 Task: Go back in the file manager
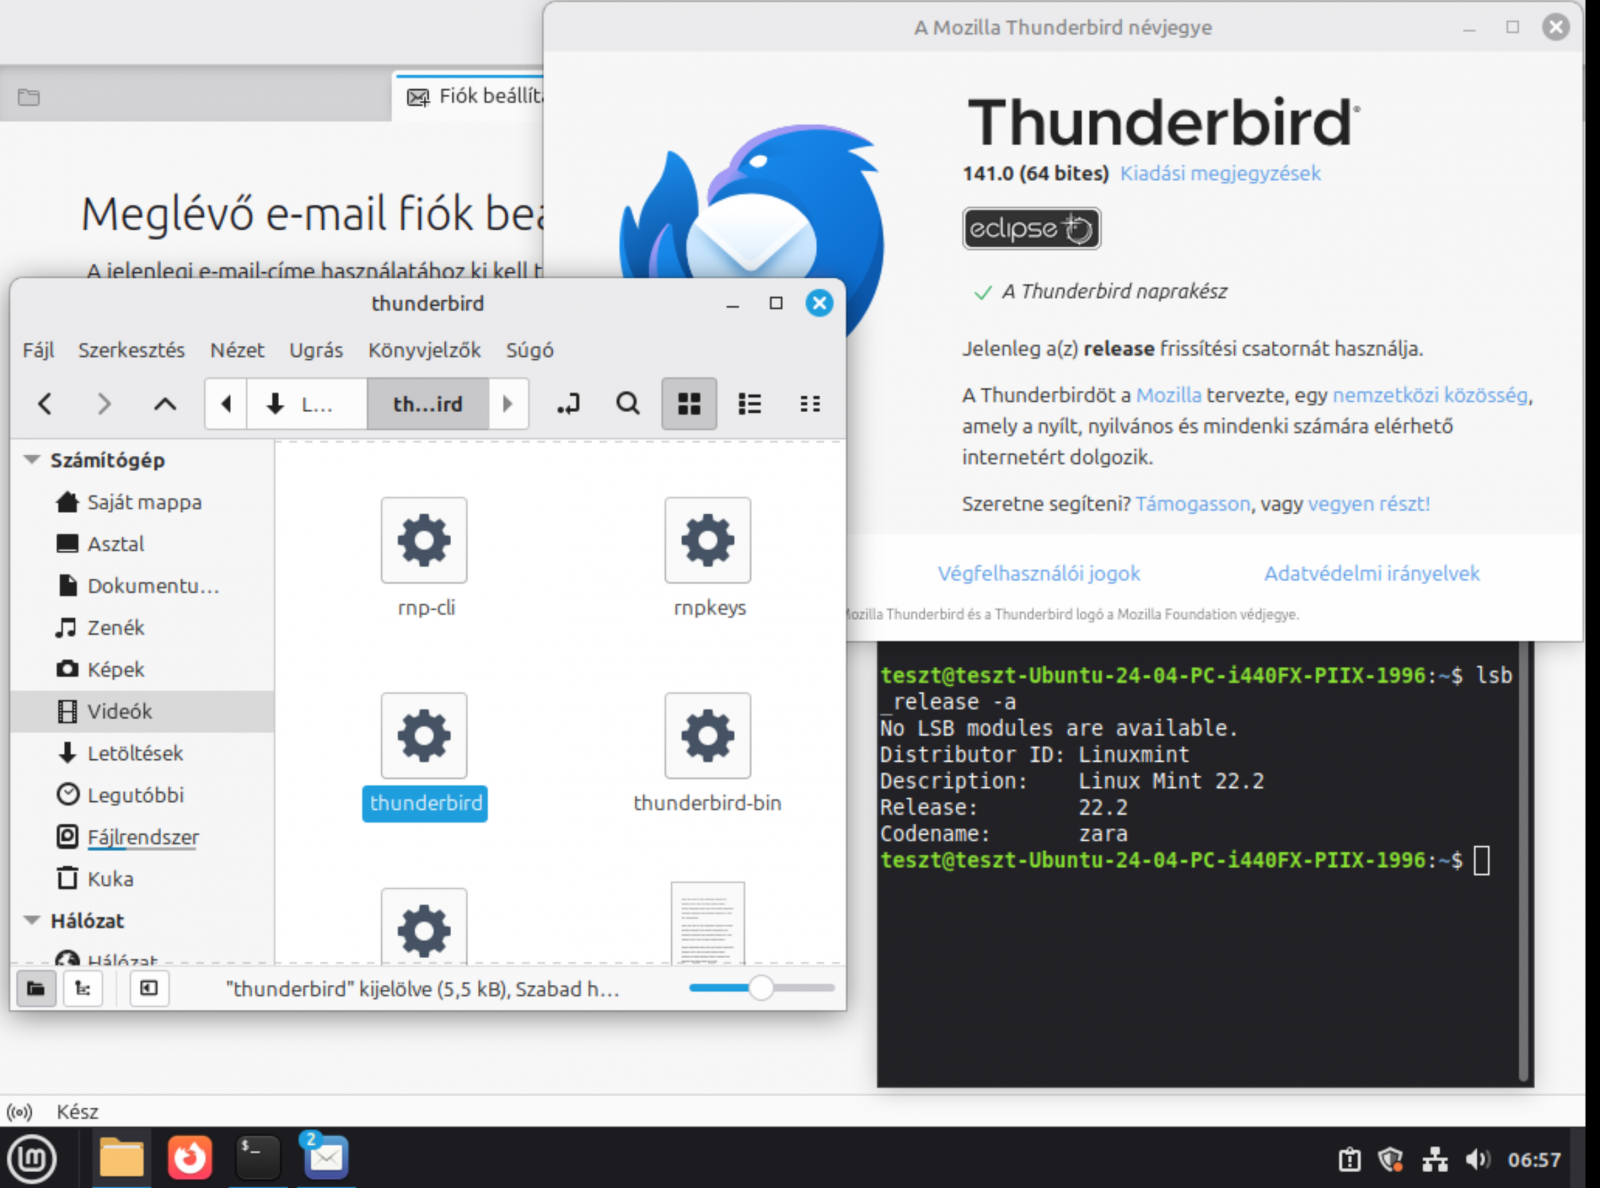tap(45, 404)
